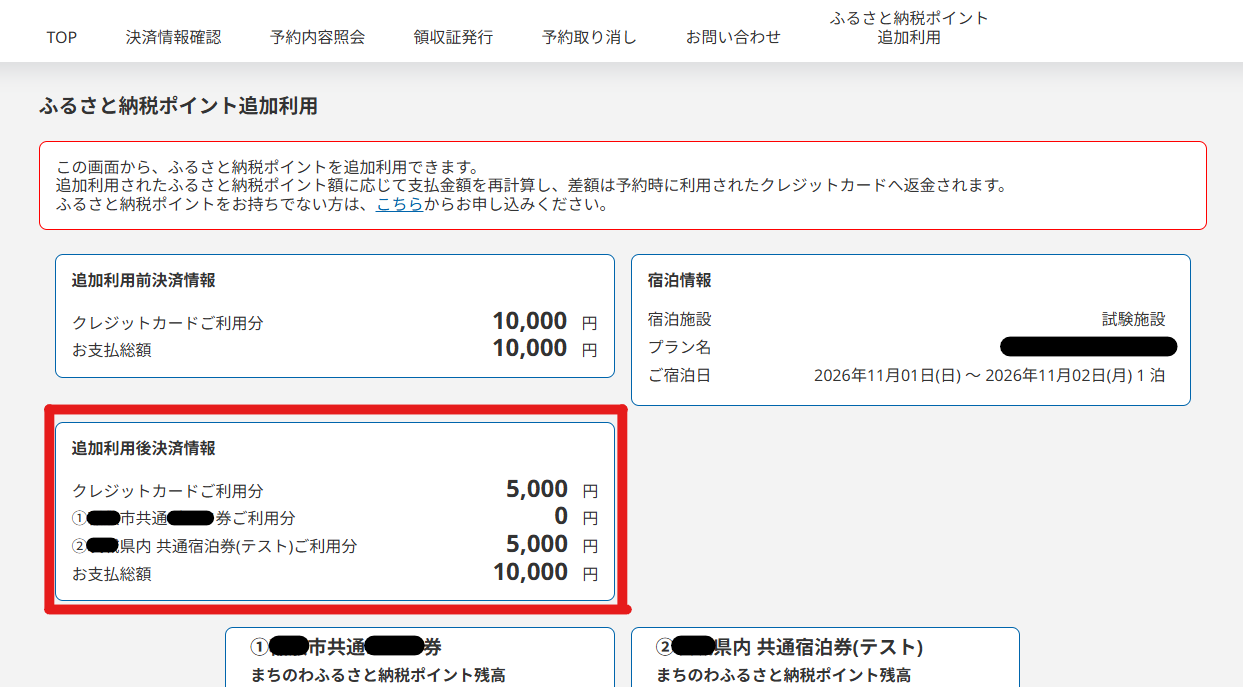Click the notice line この画面から、ふるさと納税ポイントを追加利用できます。

tap(268, 167)
